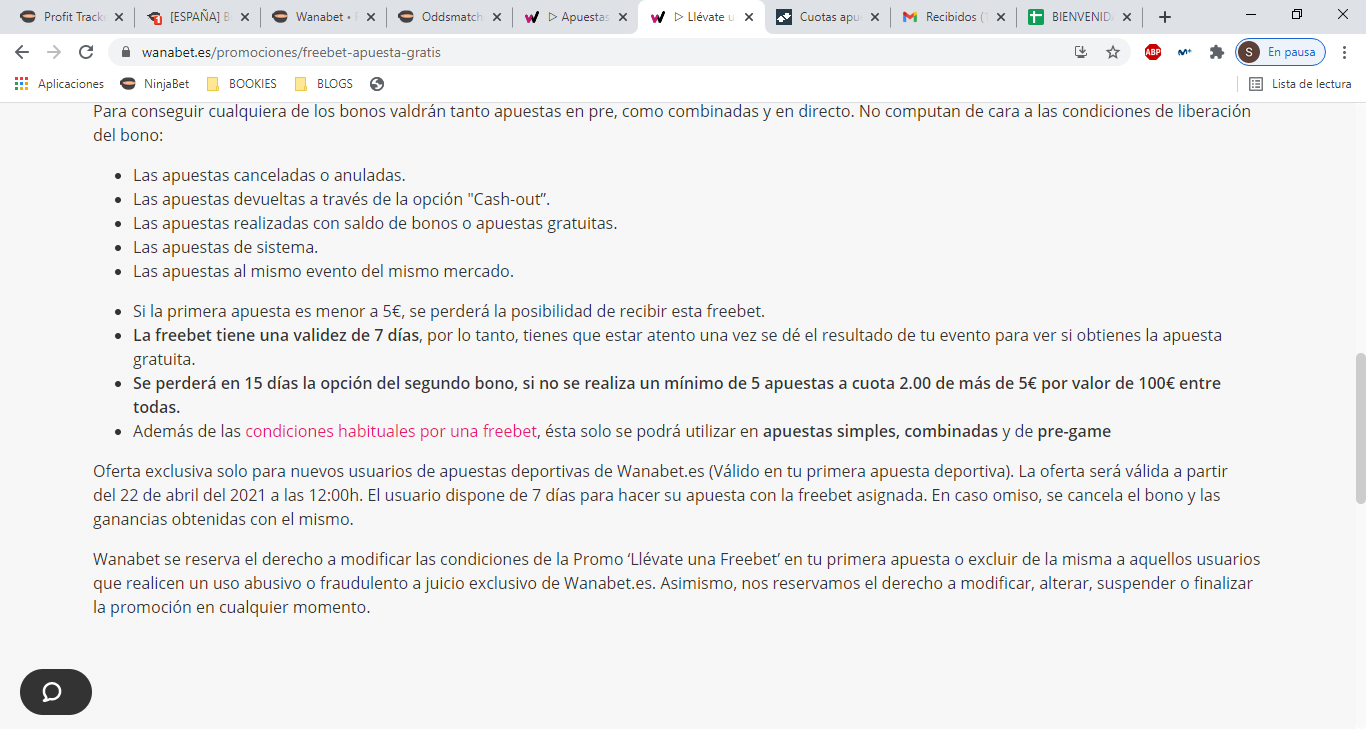
Task: Close the Apuestas tab
Action: pyautogui.click(x=623, y=17)
